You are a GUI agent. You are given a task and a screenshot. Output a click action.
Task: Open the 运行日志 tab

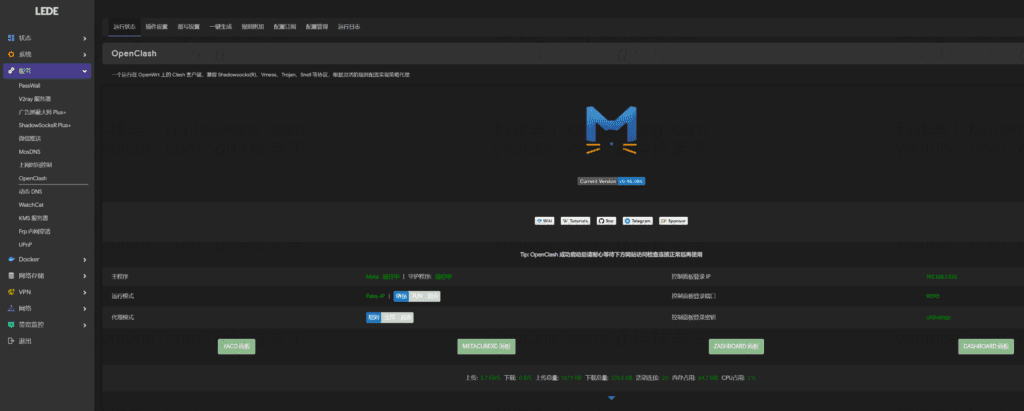tap(348, 27)
